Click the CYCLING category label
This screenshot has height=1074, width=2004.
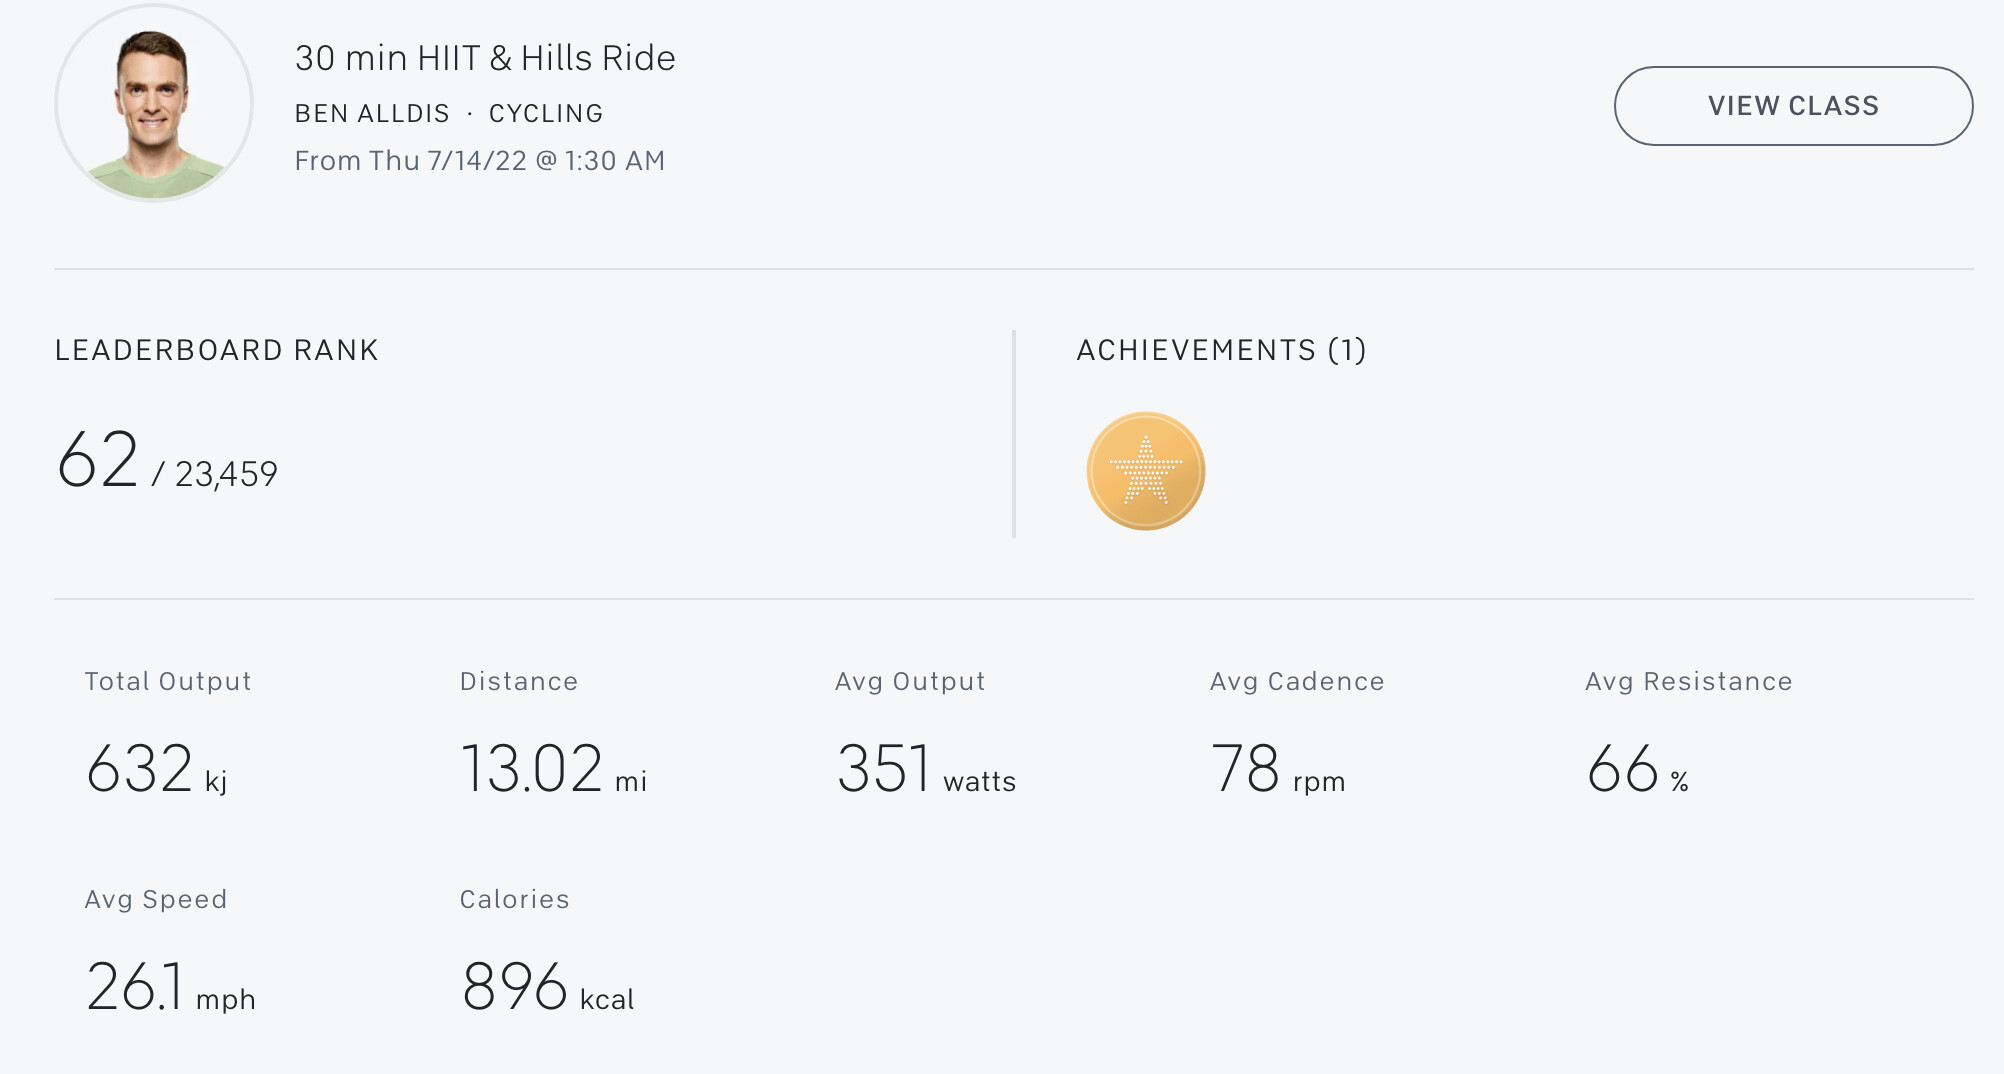pos(546,113)
